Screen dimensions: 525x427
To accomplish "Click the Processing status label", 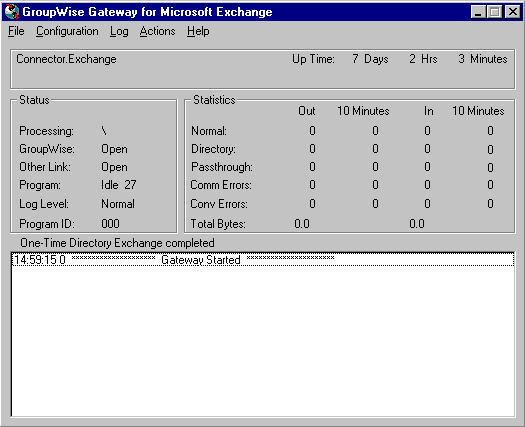I will (46, 131).
